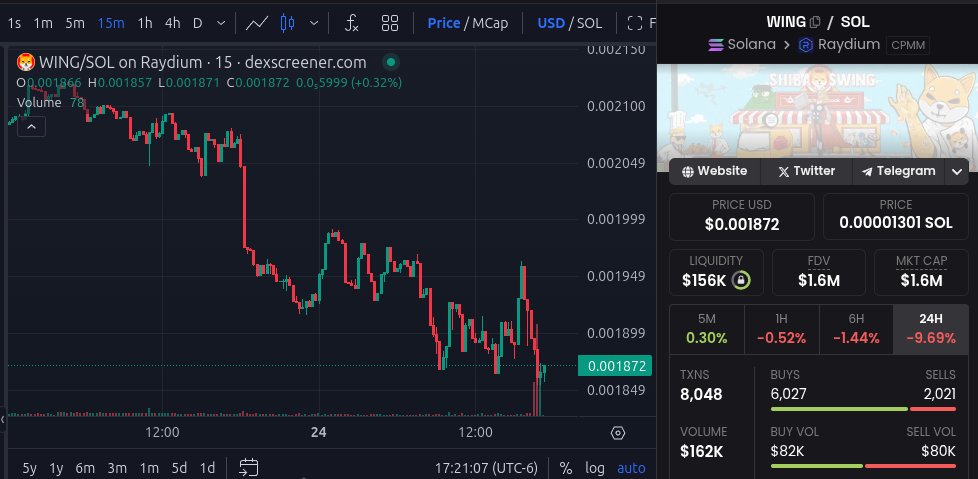Set the range to 5d
Image resolution: width=978 pixels, height=479 pixels.
pyautogui.click(x=179, y=468)
